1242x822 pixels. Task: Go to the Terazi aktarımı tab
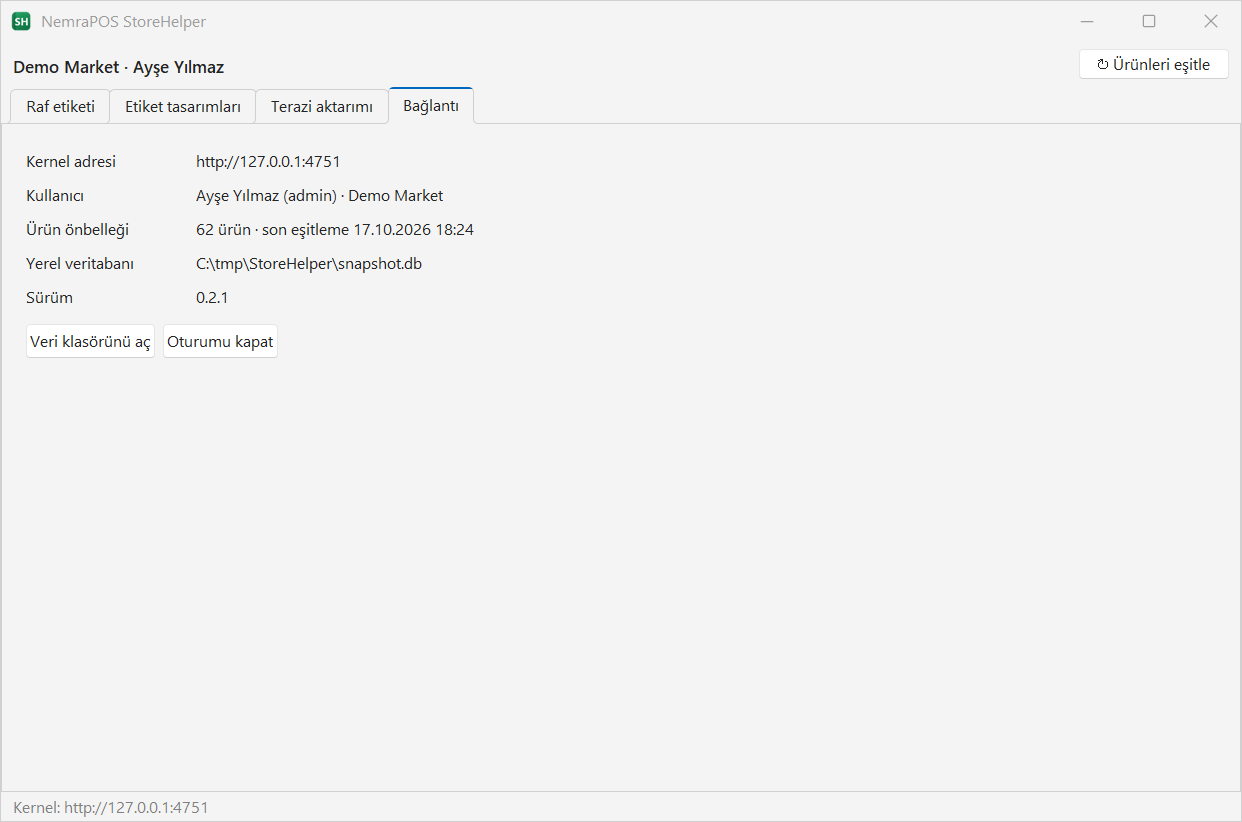click(x=322, y=107)
